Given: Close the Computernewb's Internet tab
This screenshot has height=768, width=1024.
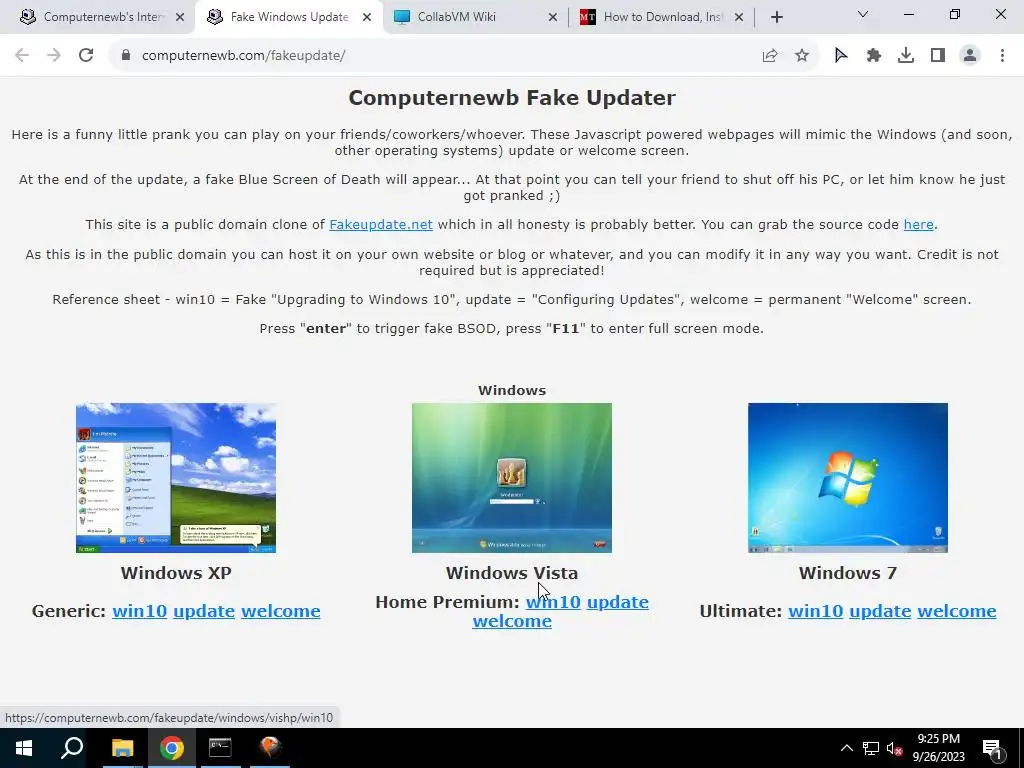Looking at the screenshot, I should tap(180, 17).
